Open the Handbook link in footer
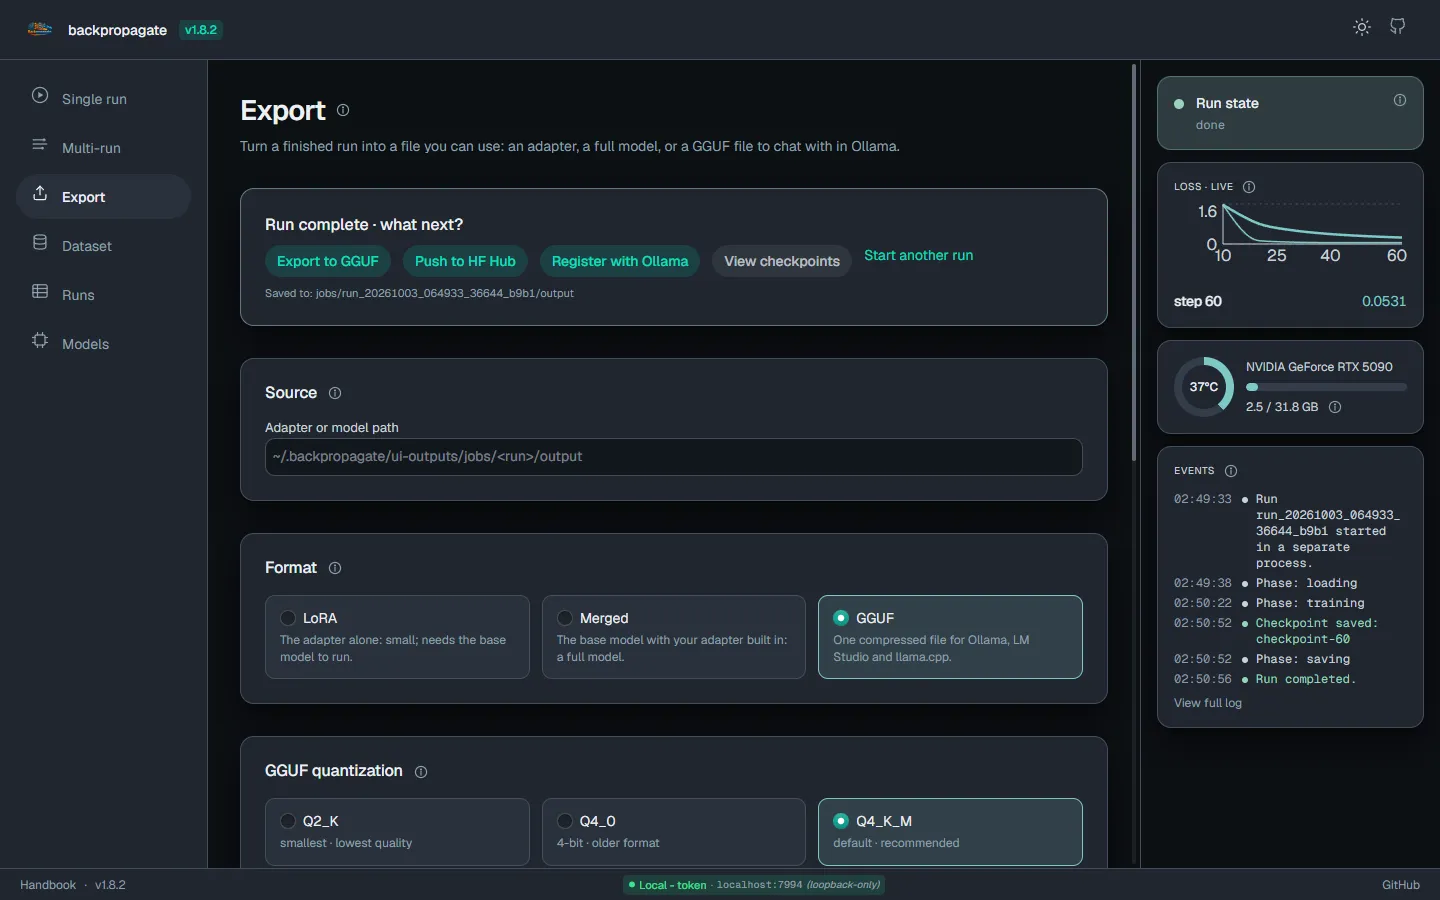Screen dimensions: 1440x900 point(48,885)
